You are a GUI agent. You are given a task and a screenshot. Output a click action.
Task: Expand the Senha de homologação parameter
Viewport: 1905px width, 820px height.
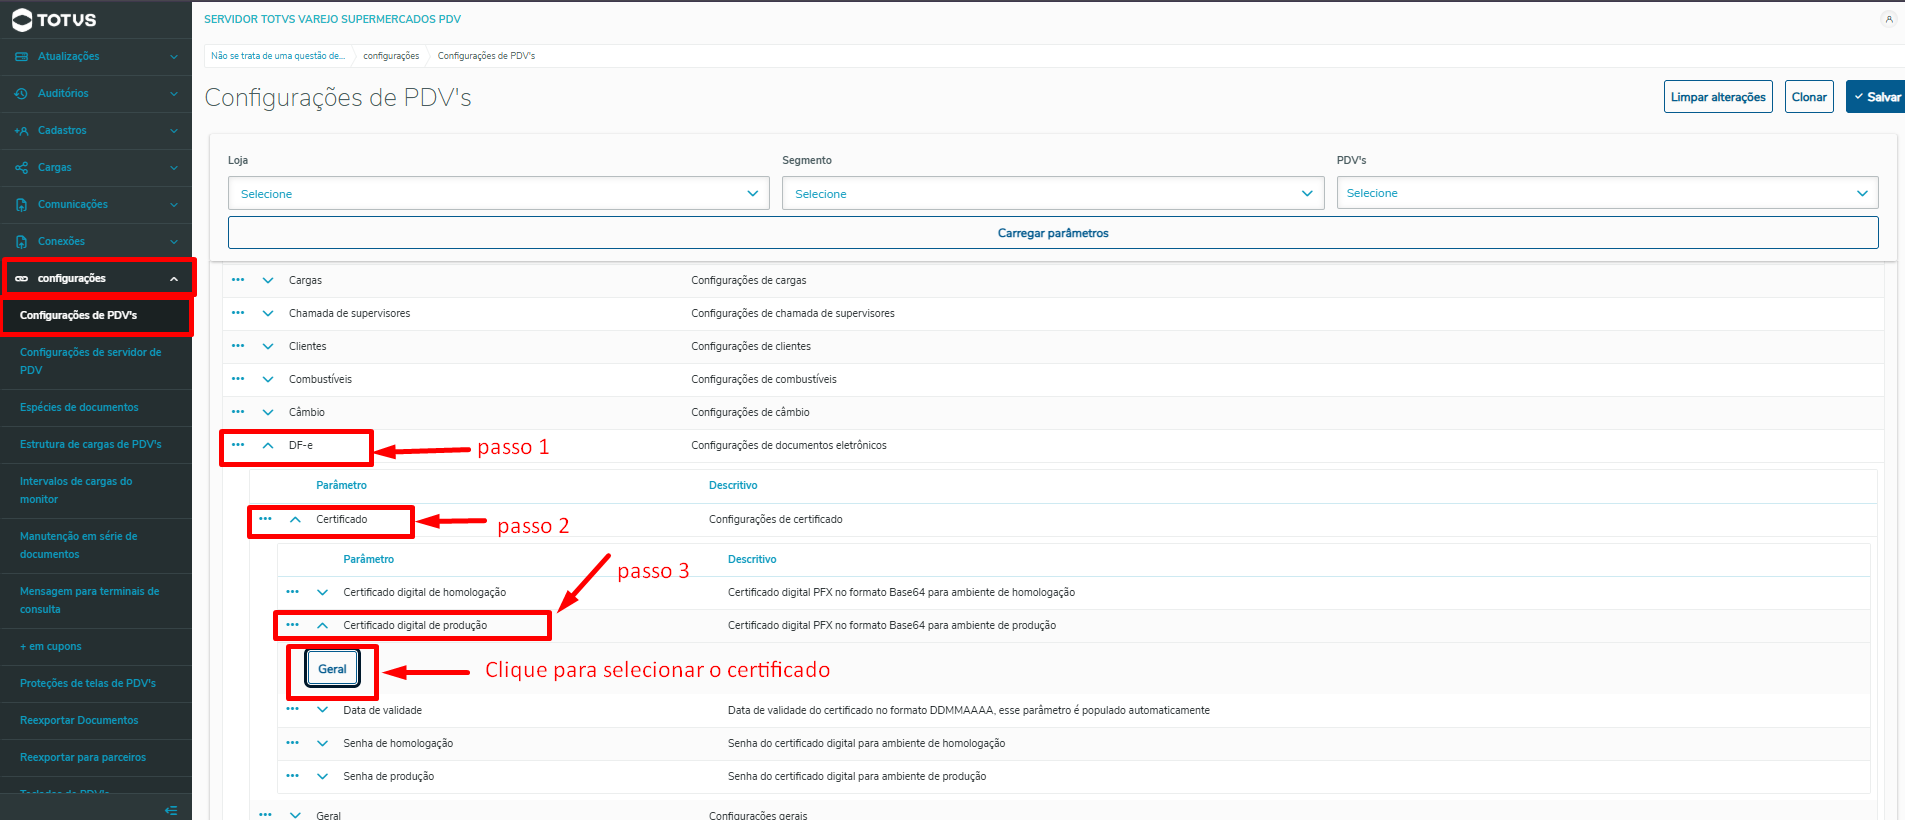[322, 743]
